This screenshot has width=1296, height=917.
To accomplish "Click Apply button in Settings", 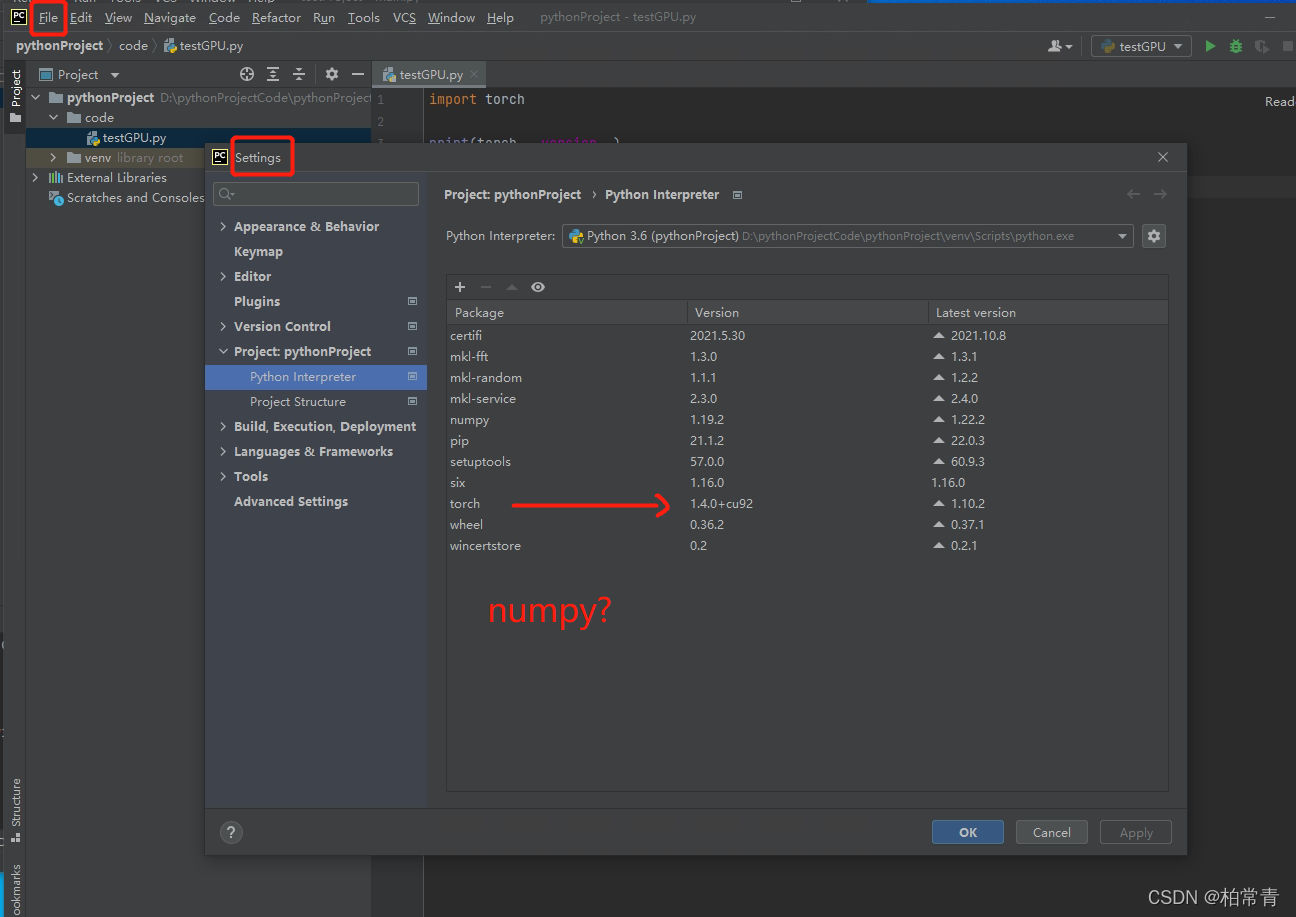I will pyautogui.click(x=1136, y=832).
